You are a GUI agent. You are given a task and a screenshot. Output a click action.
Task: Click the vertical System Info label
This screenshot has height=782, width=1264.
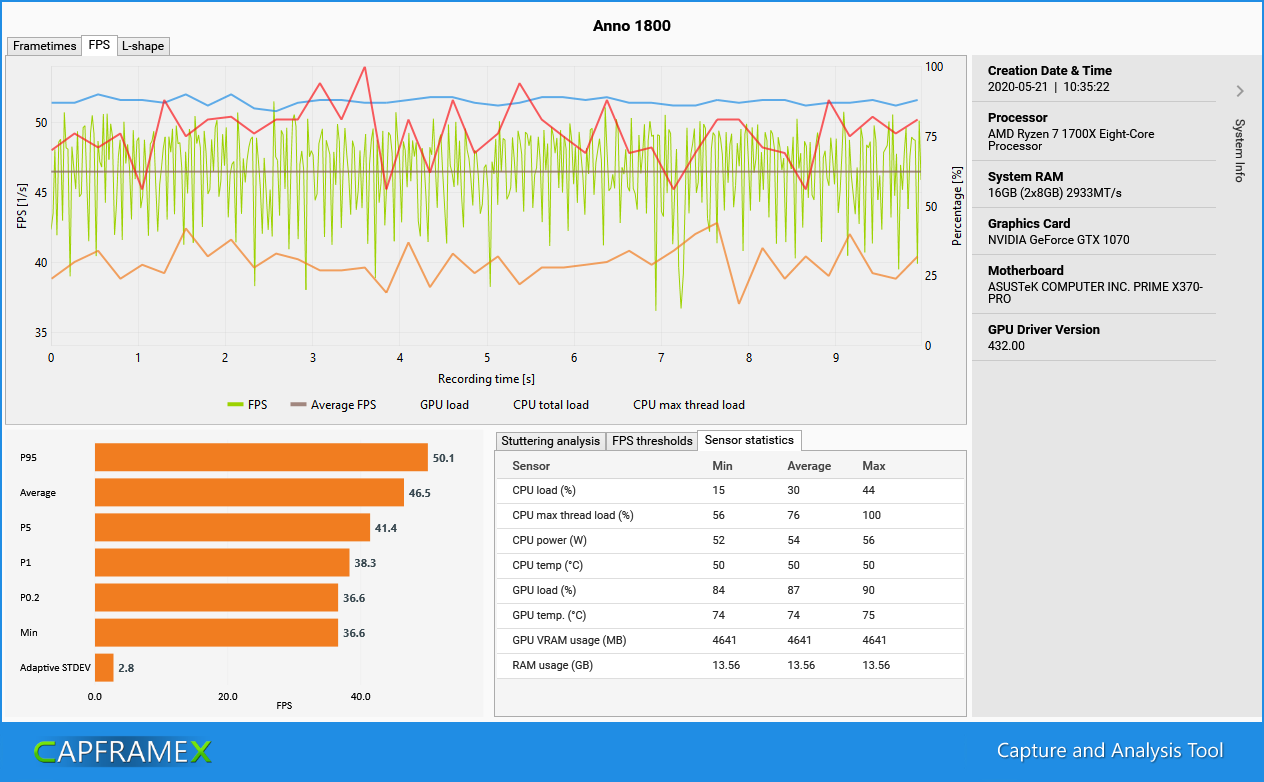(1239, 151)
